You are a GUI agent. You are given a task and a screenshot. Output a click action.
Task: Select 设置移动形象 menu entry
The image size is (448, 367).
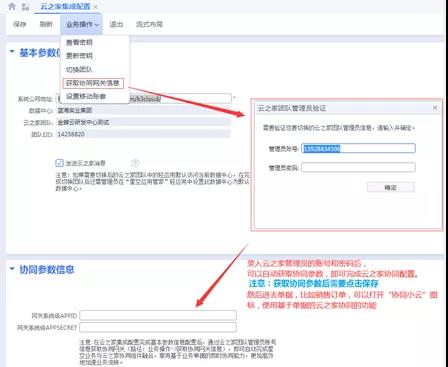(x=86, y=96)
